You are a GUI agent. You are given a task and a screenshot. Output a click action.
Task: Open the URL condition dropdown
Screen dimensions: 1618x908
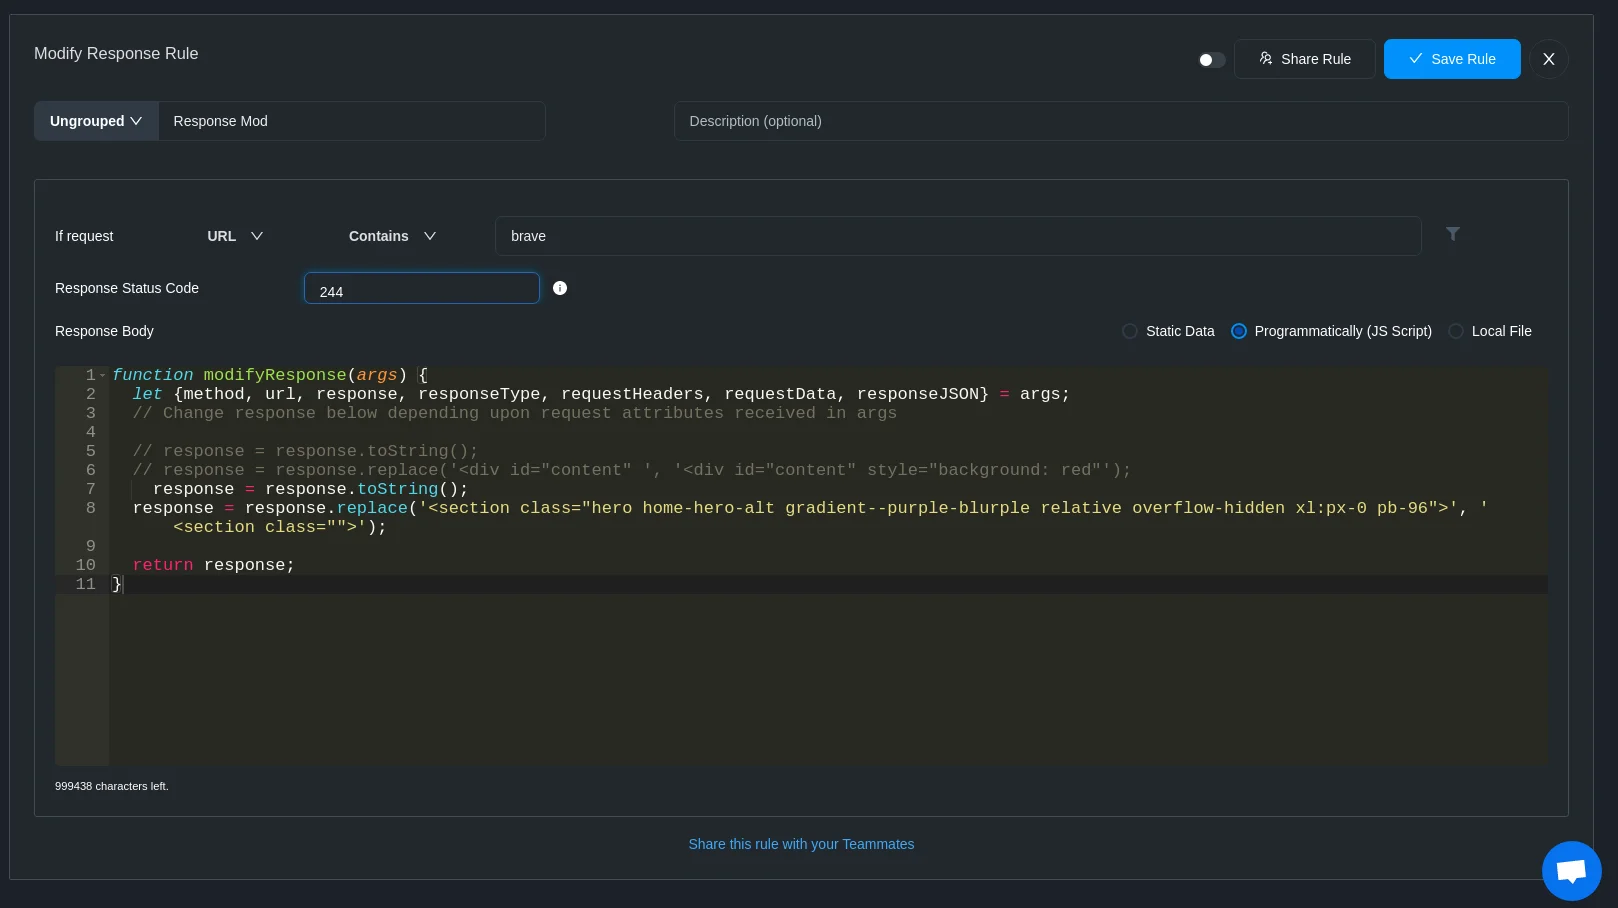pos(235,236)
